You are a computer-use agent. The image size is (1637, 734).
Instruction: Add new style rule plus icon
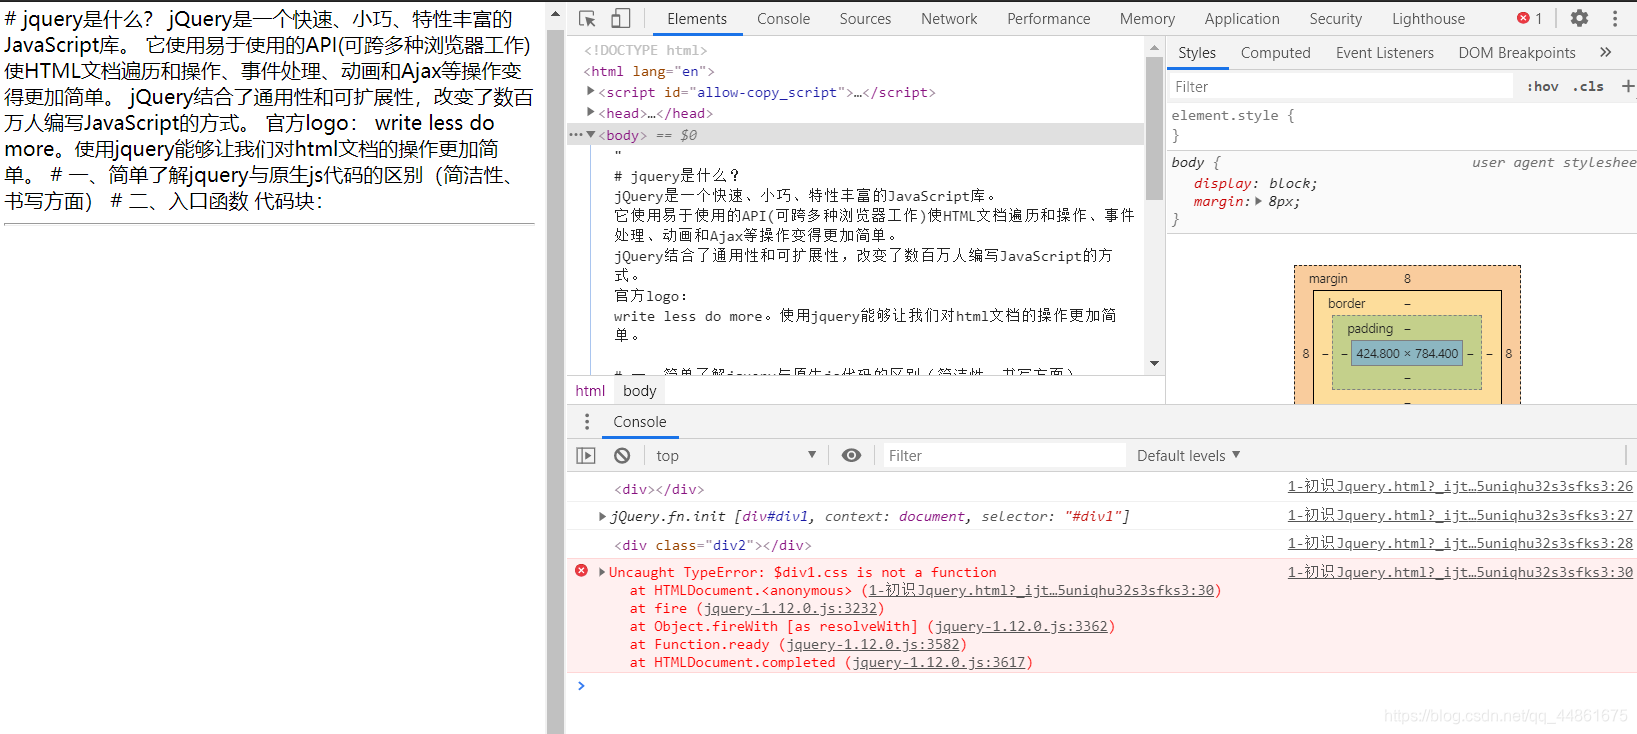[x=1627, y=87]
